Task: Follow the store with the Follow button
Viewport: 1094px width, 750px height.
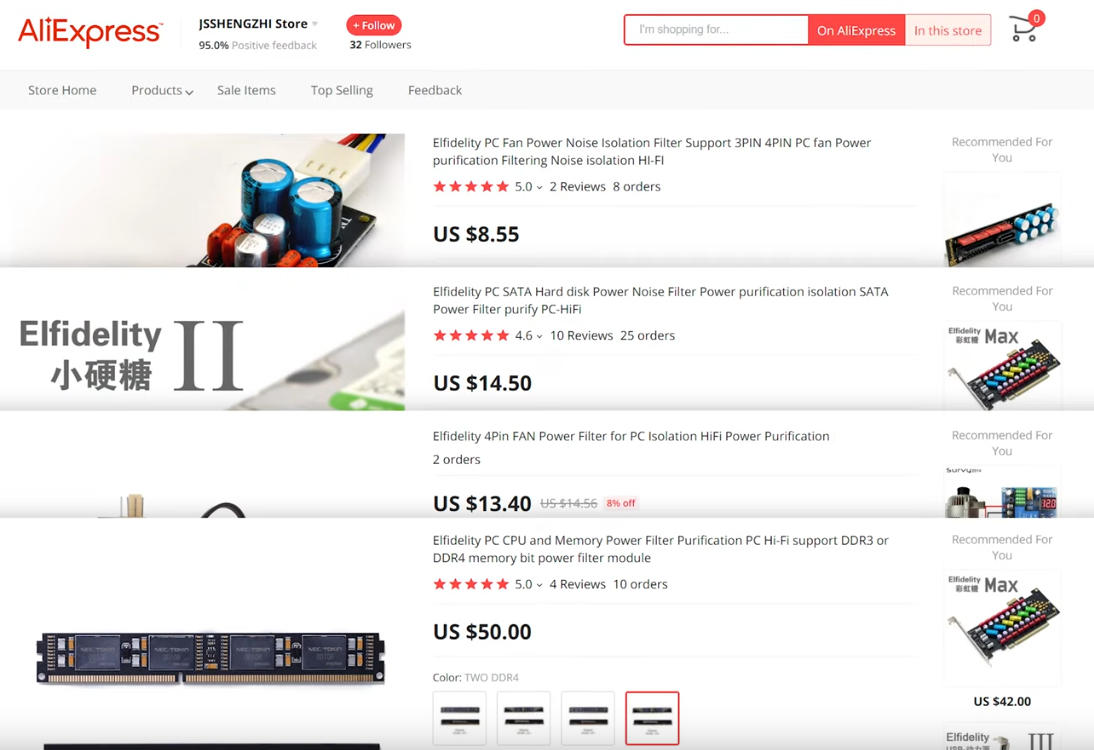Action: pyautogui.click(x=374, y=25)
